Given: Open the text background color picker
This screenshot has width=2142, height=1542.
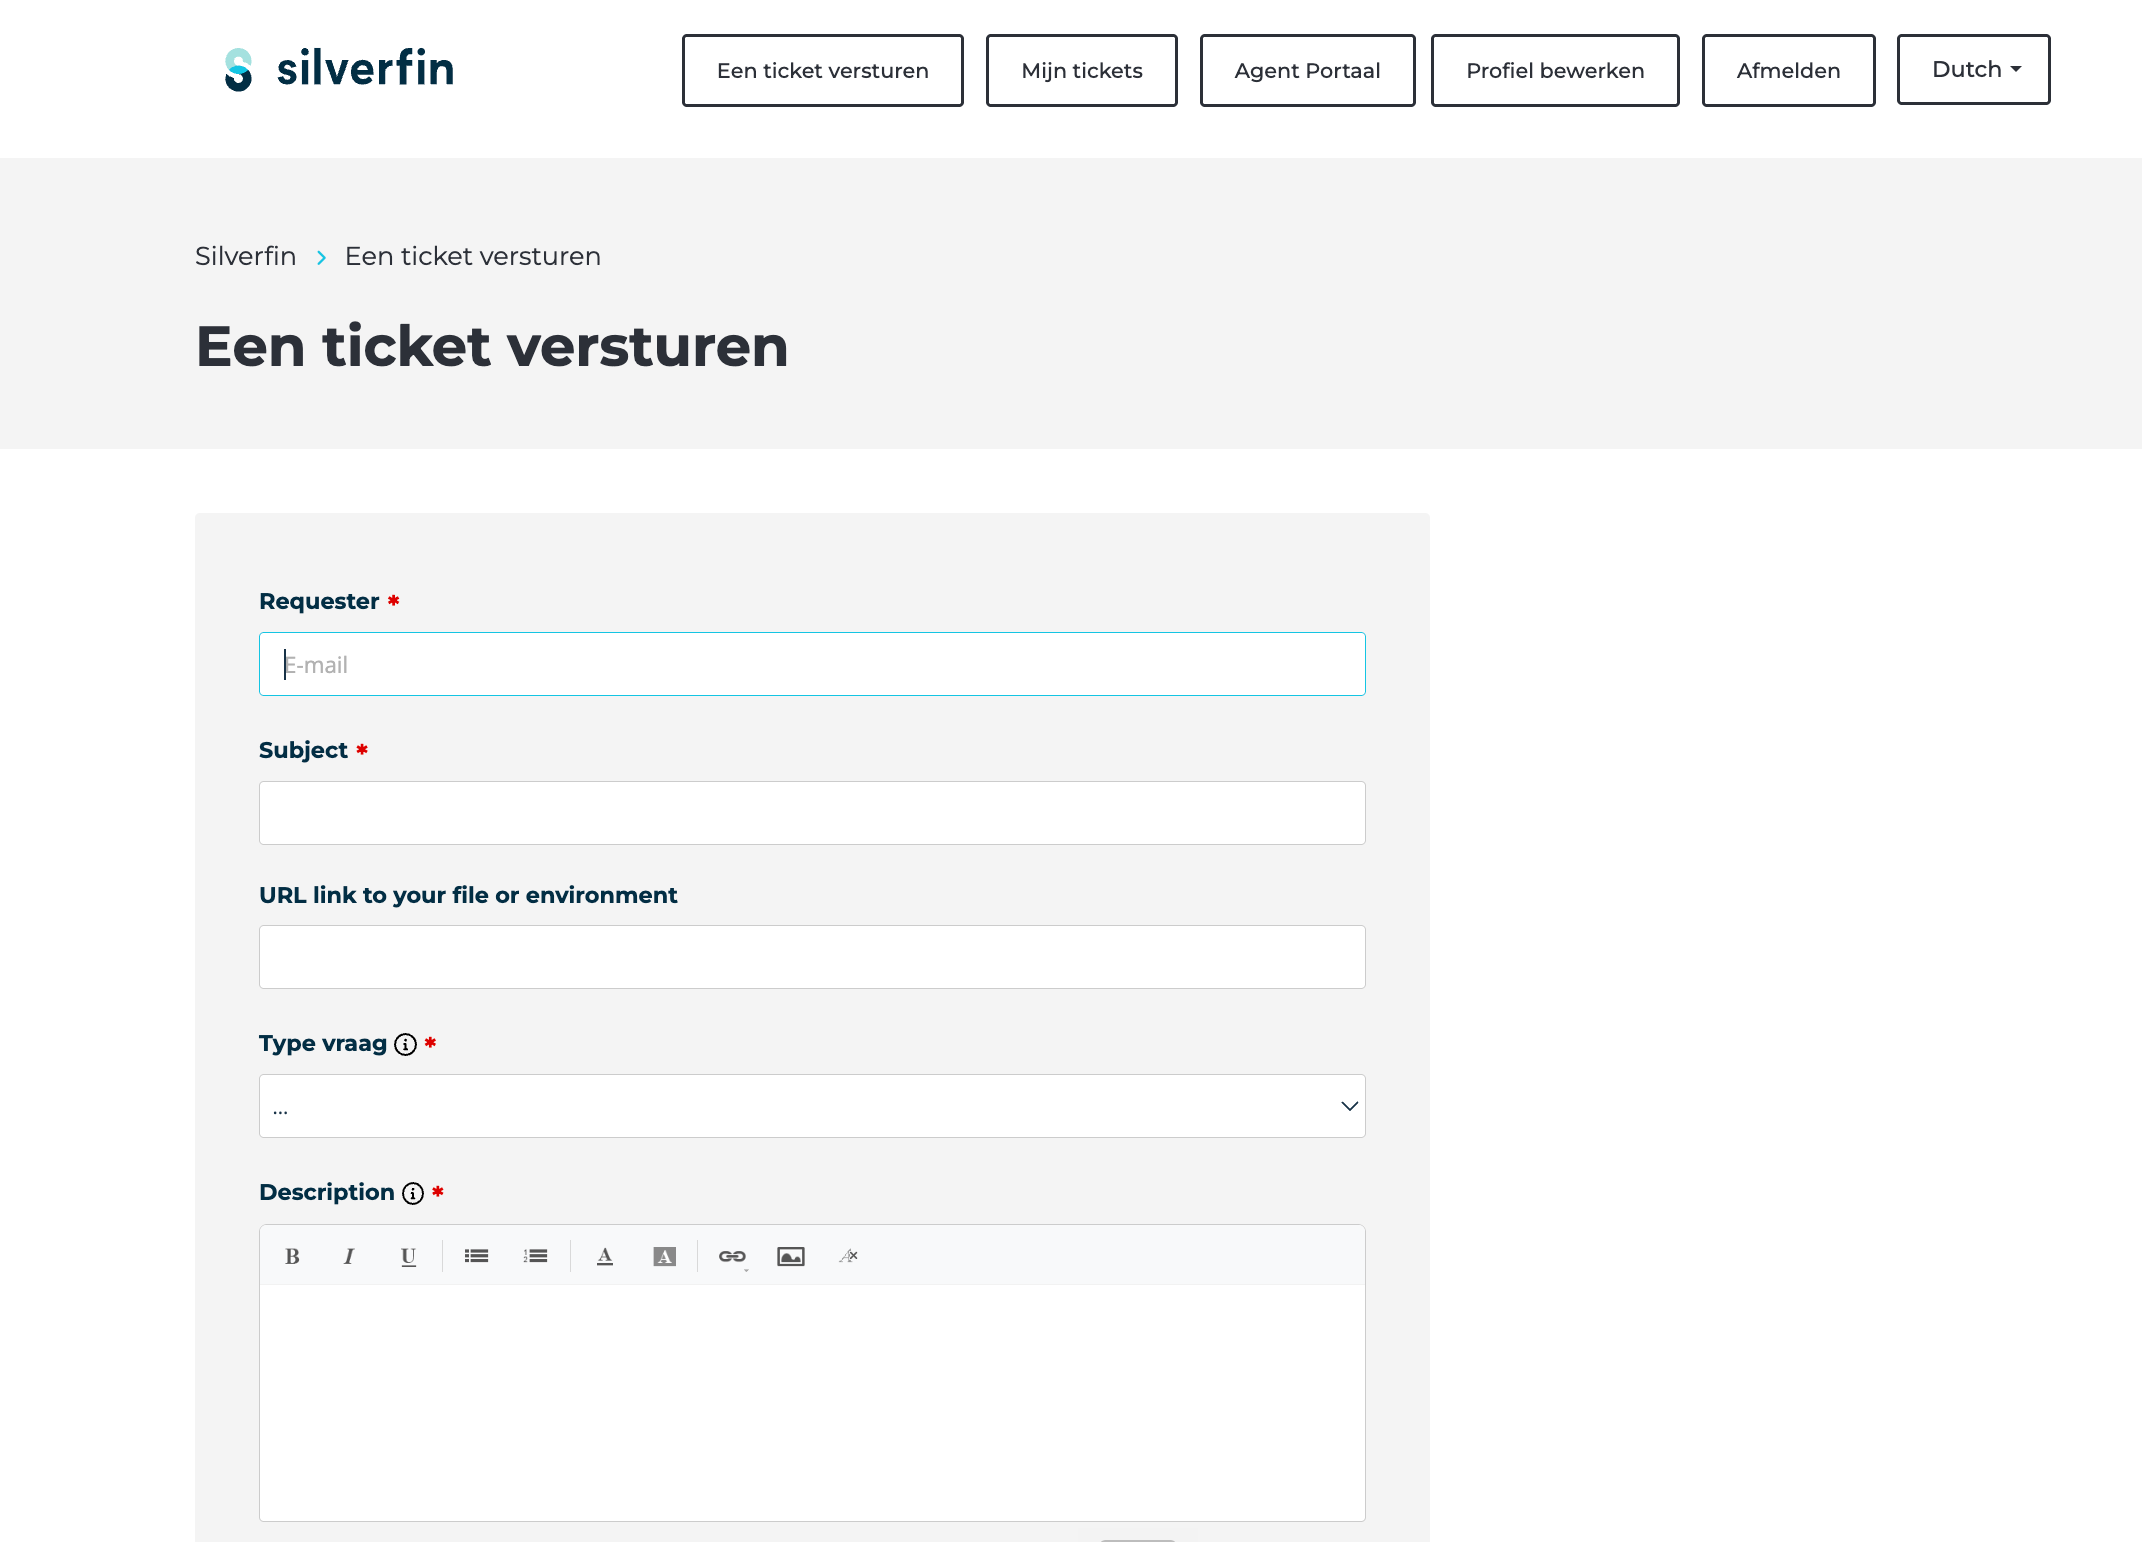Looking at the screenshot, I should [664, 1256].
